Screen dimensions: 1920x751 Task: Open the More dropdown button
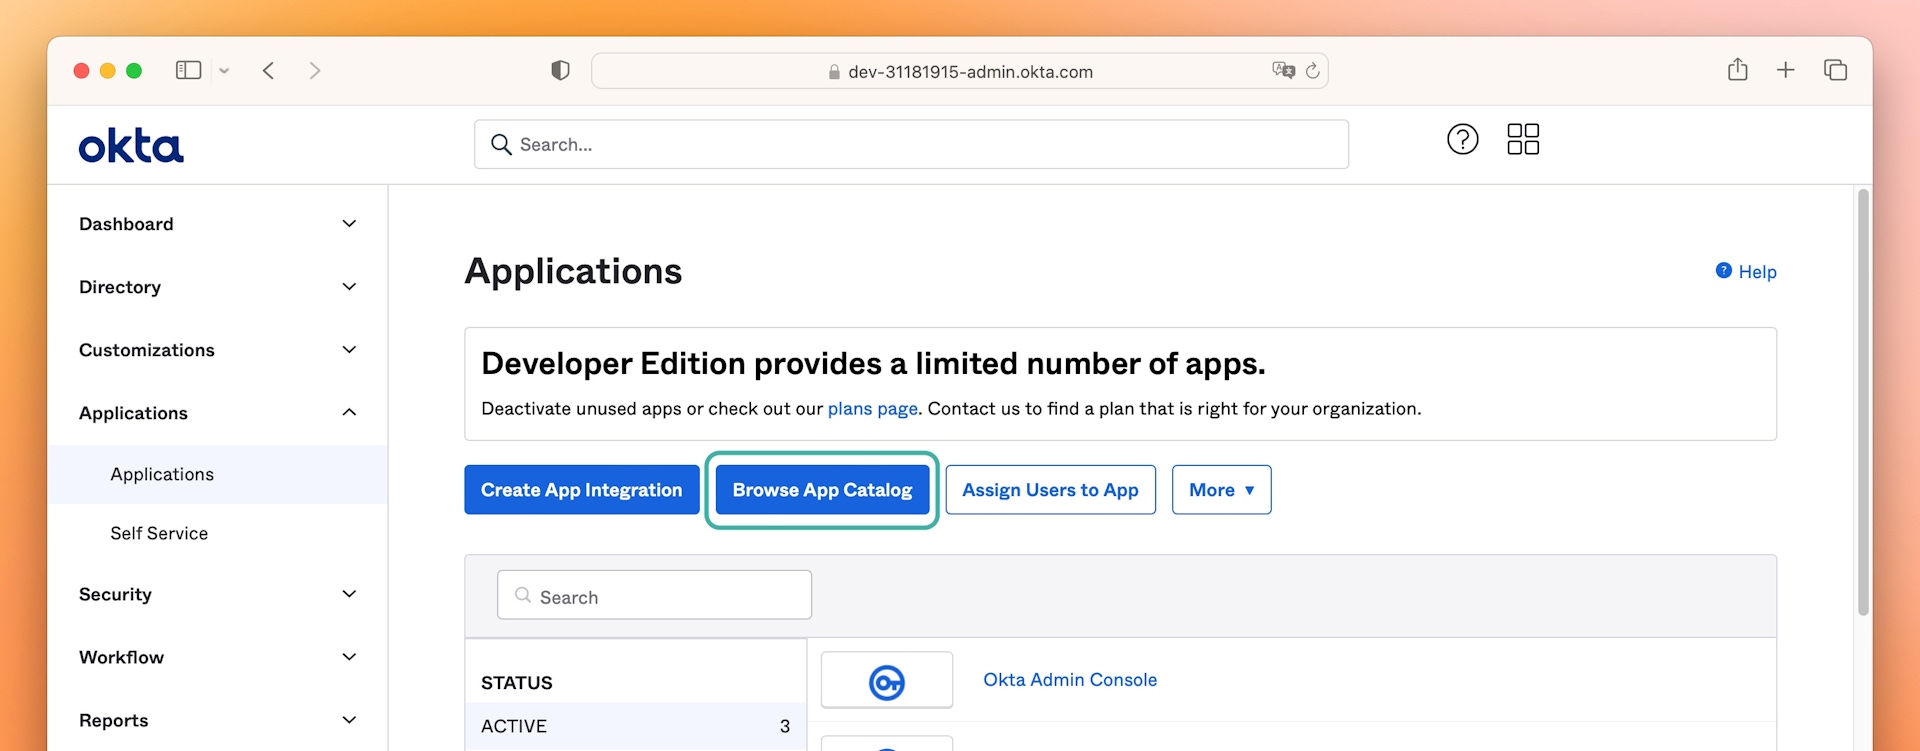1221,490
